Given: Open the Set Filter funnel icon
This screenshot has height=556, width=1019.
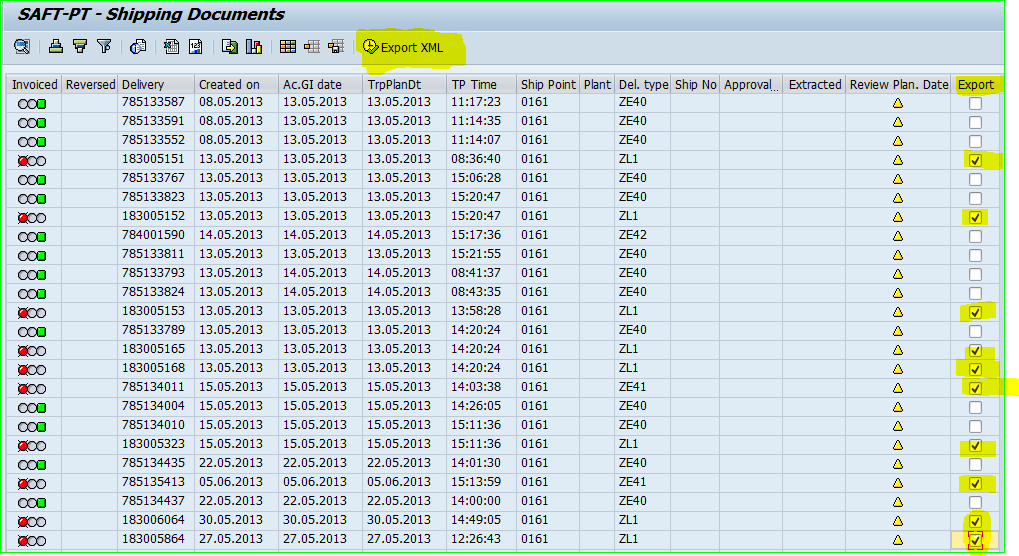Looking at the screenshot, I should click(x=104, y=46).
